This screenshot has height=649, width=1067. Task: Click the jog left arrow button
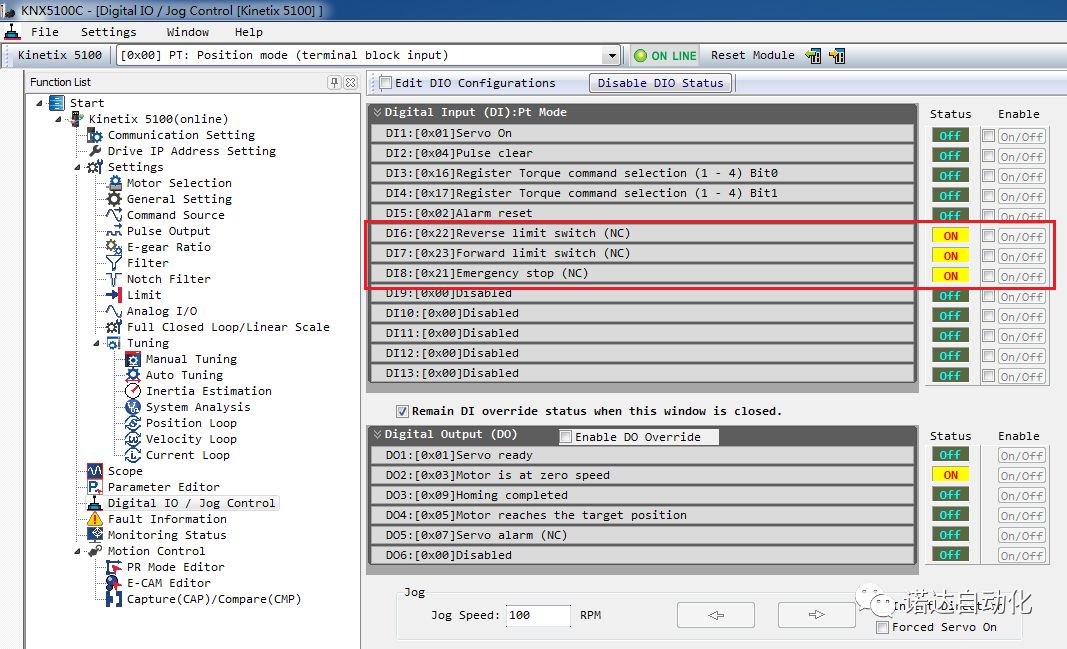[716, 615]
